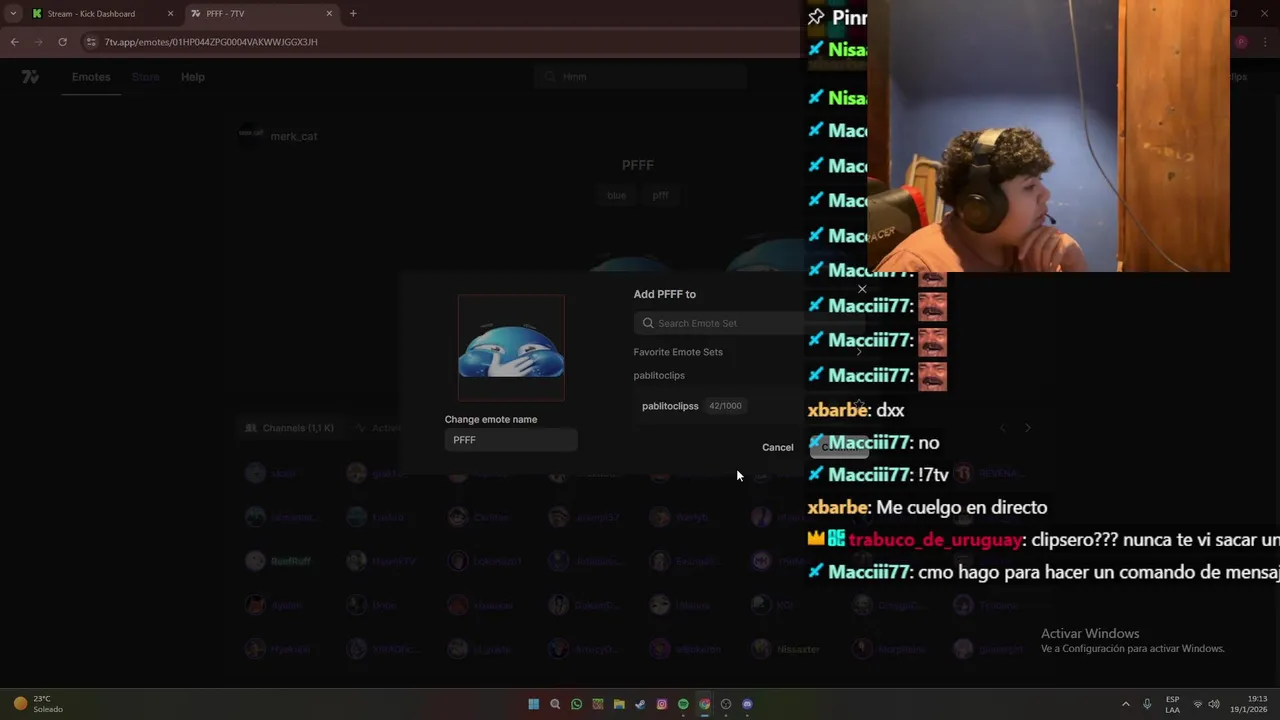Image resolution: width=1280 pixels, height=720 pixels.
Task: Click the 42/1000 capacity badge
Action: (725, 406)
